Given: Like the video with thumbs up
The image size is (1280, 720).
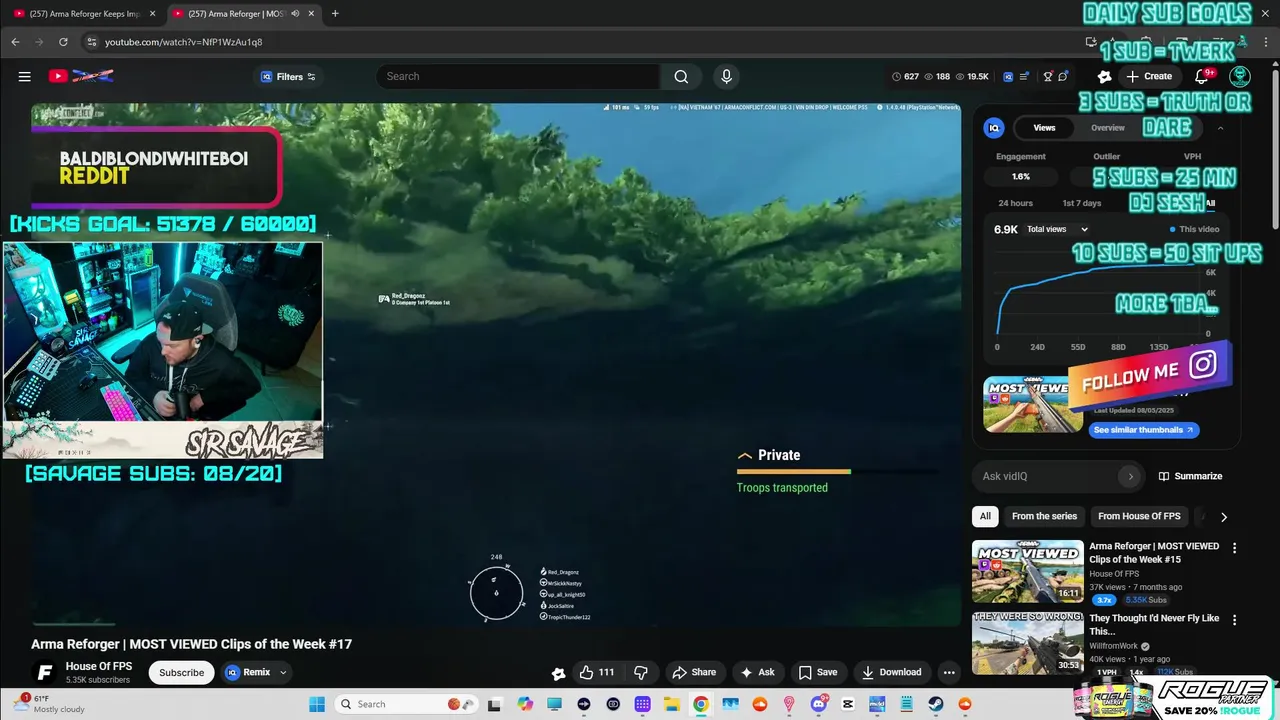Looking at the screenshot, I should [597, 672].
